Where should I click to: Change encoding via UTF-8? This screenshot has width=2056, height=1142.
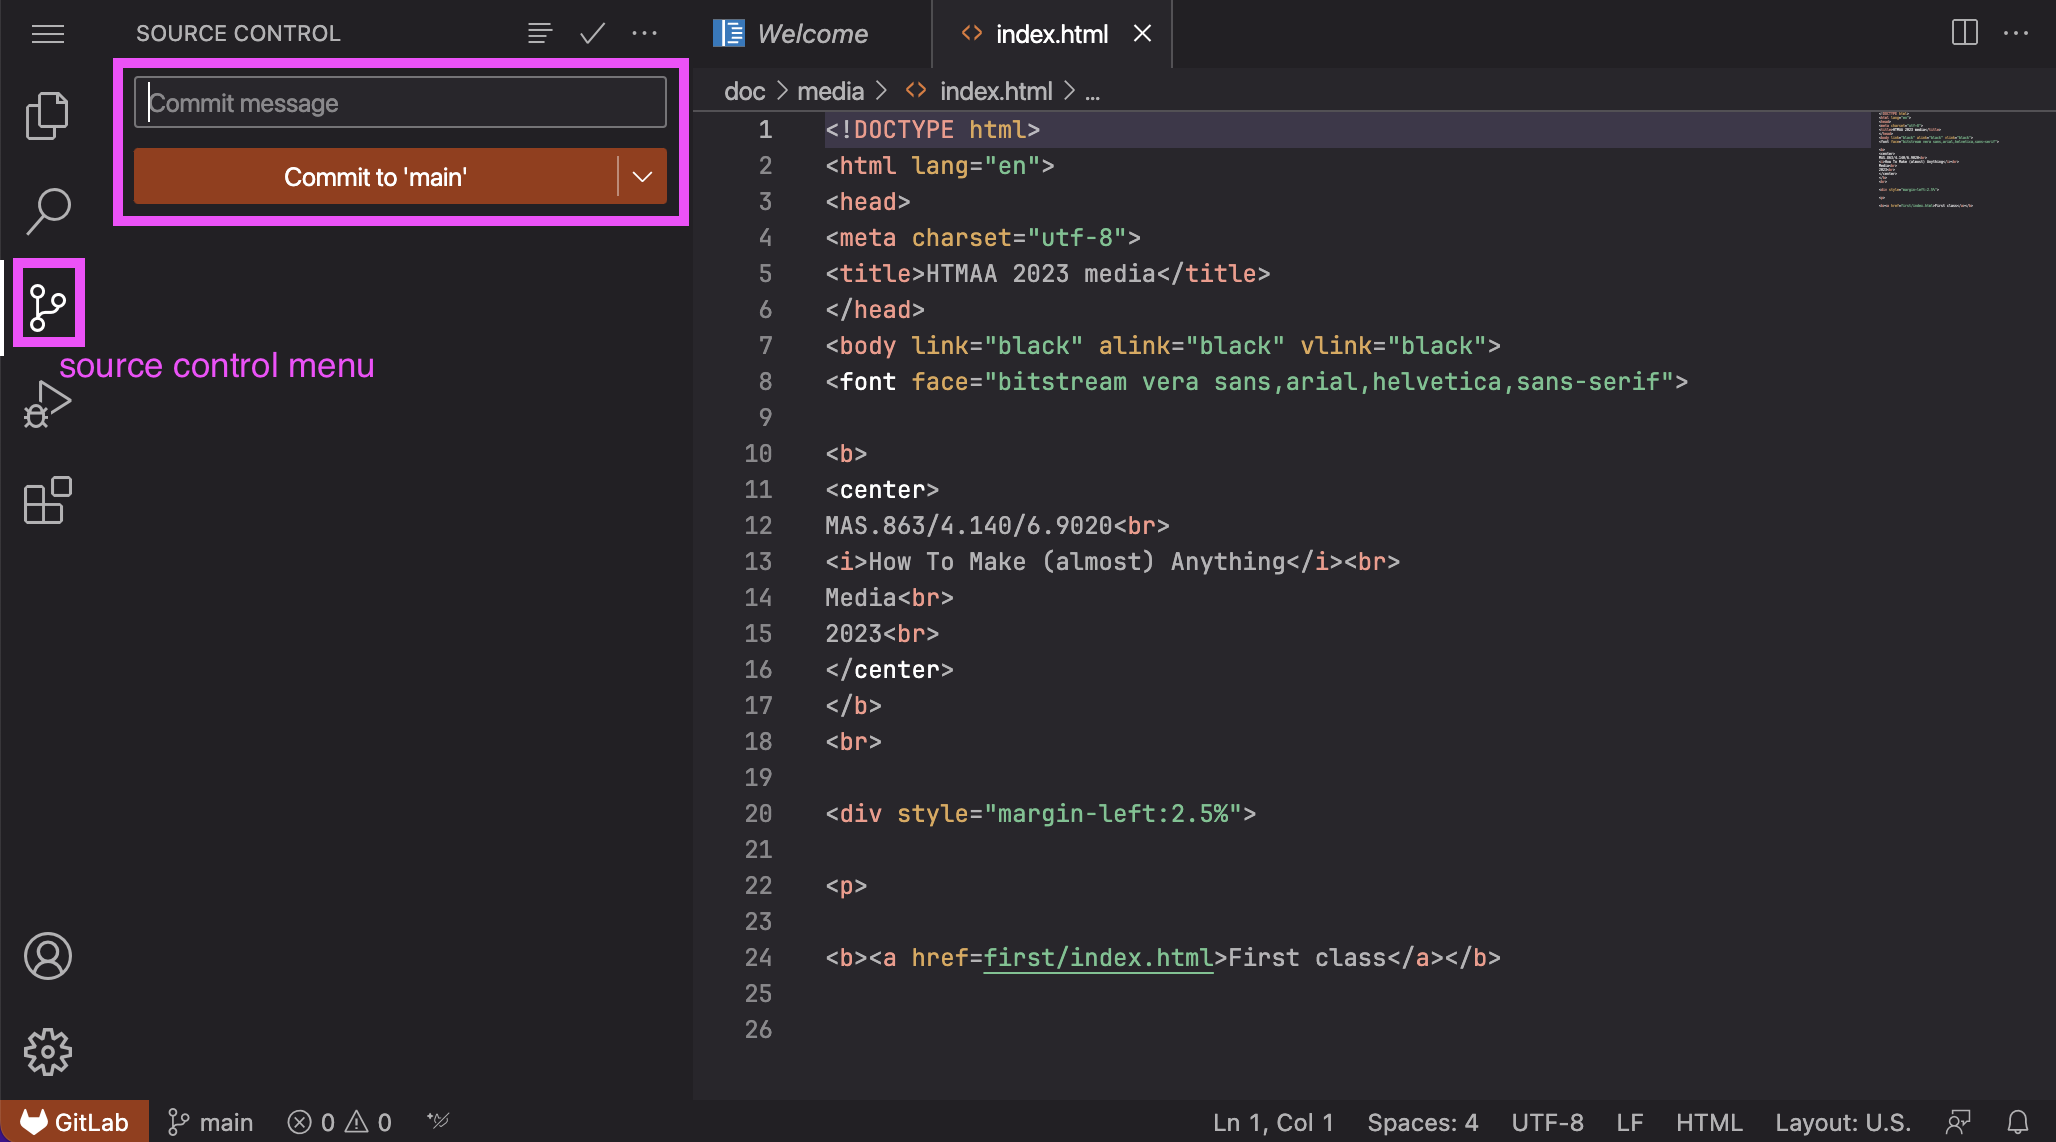[1547, 1122]
